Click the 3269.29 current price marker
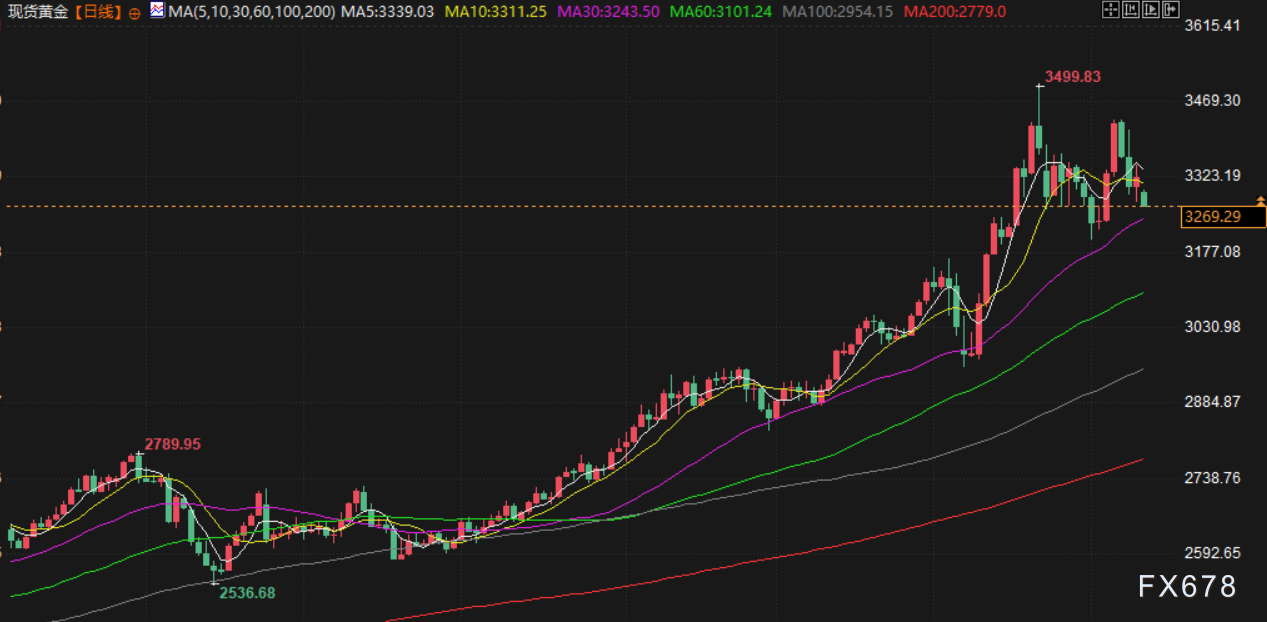Screen dimensions: 1267x622 point(1210,216)
